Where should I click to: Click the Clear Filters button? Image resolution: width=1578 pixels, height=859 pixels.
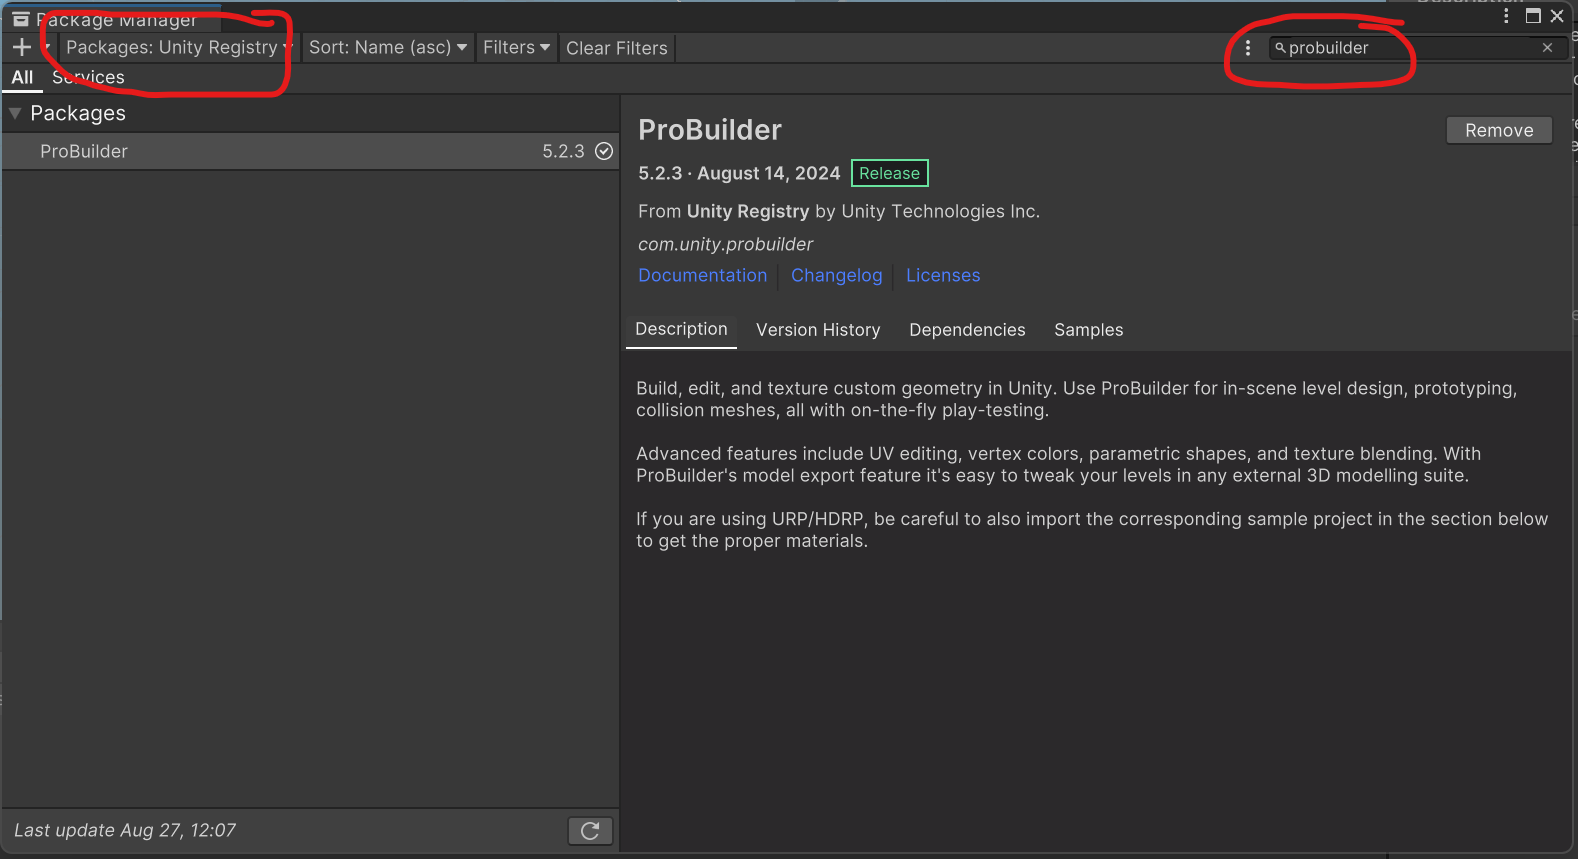coord(617,48)
